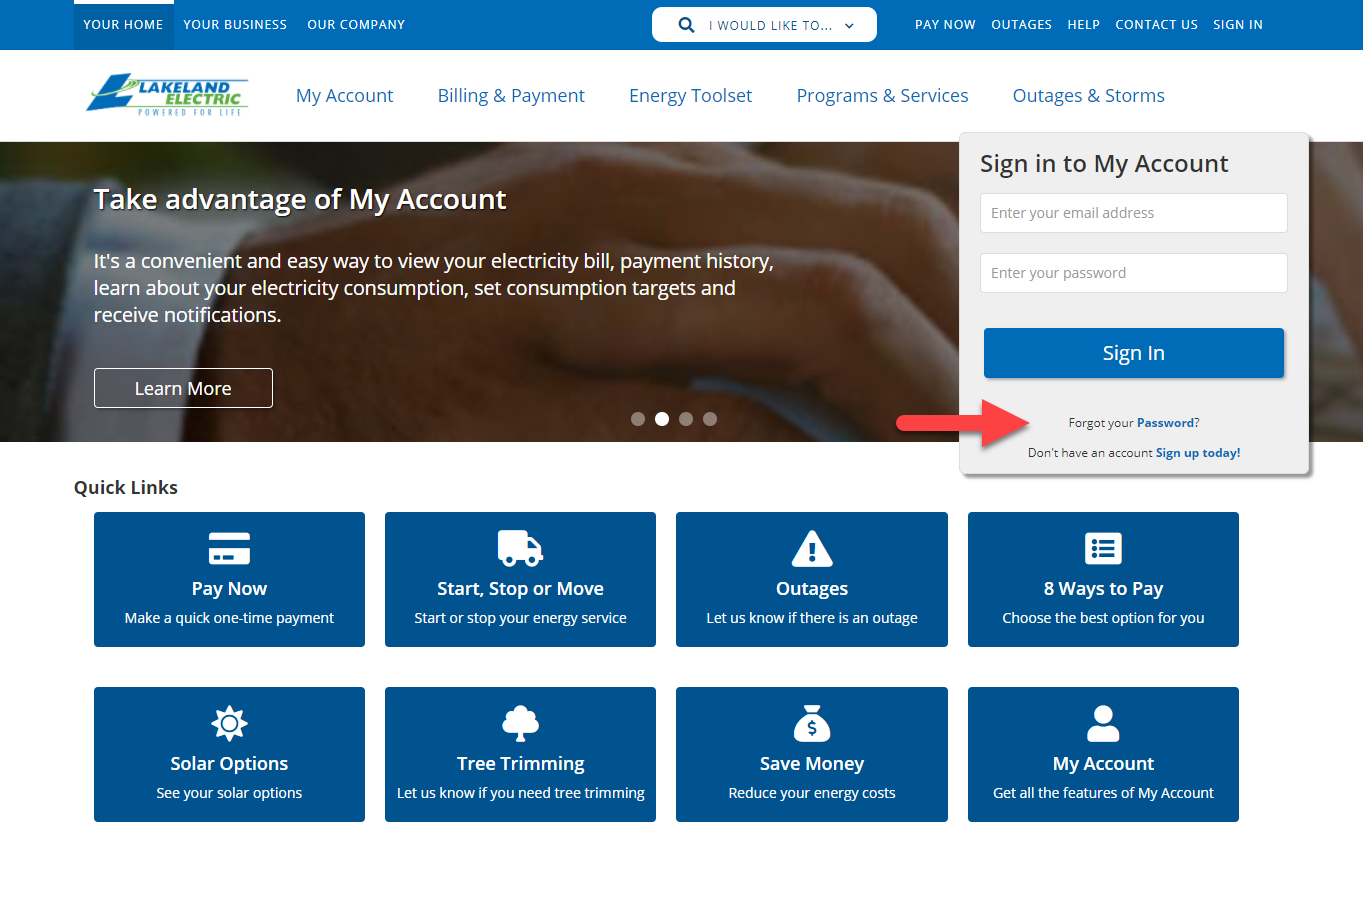Image resolution: width=1363 pixels, height=916 pixels.
Task: Click the money bag Save Money icon
Action: 811,723
